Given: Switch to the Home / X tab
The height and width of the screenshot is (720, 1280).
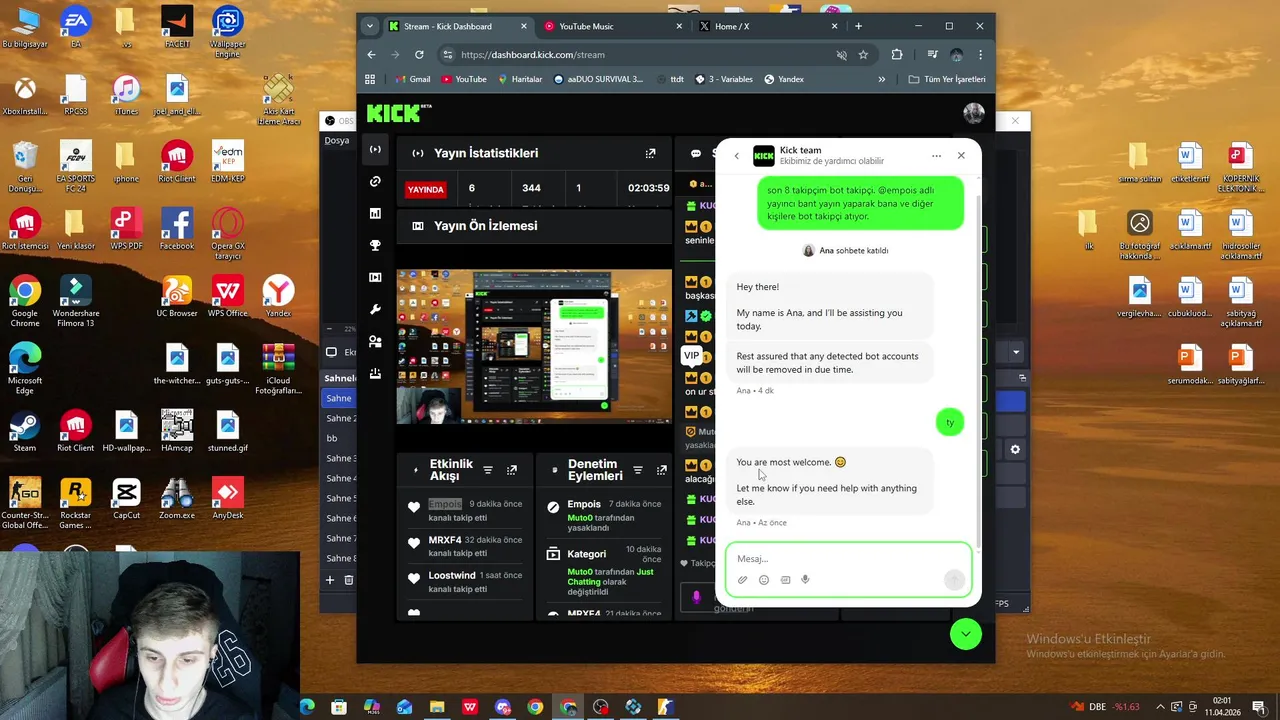Looking at the screenshot, I should coord(768,26).
